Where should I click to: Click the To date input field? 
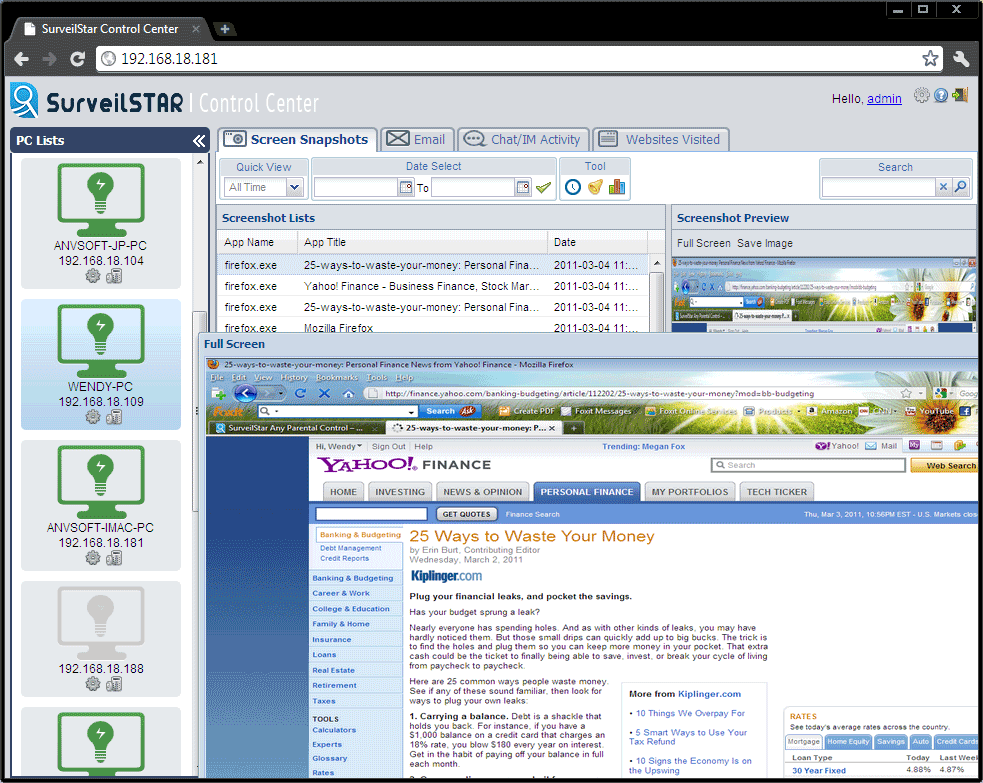click(x=473, y=187)
